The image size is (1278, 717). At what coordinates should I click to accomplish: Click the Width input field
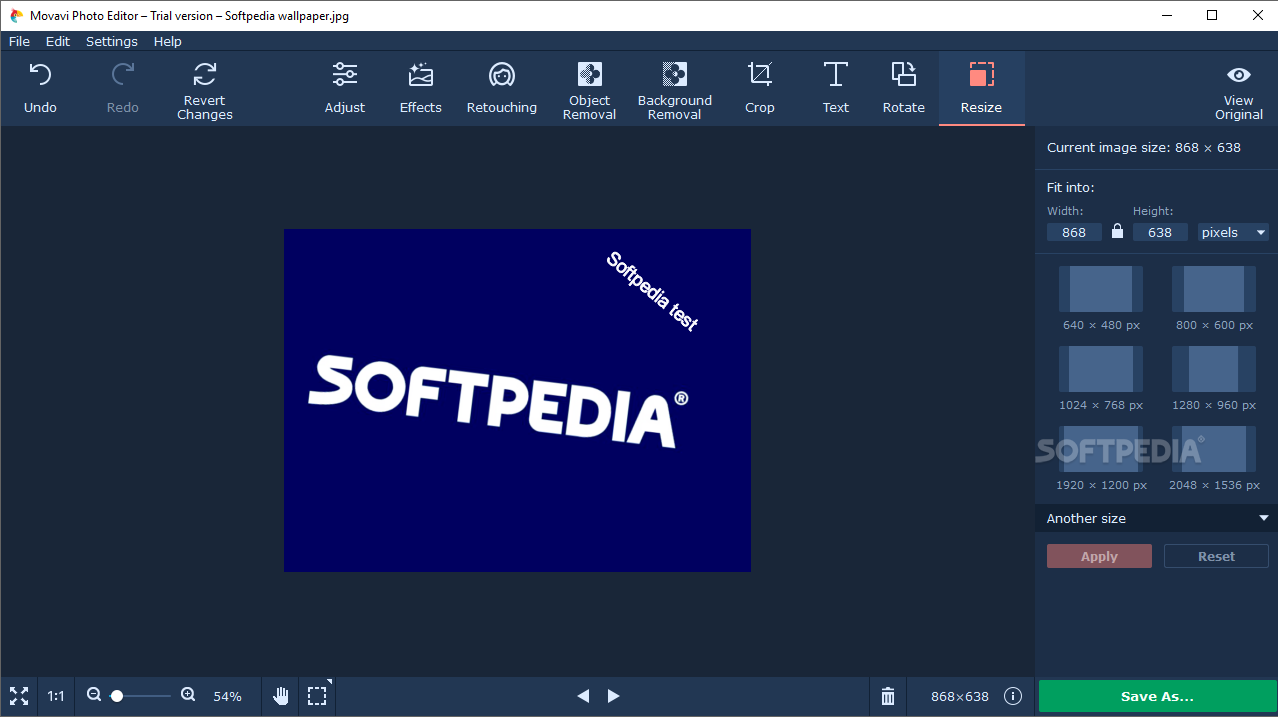point(1074,232)
